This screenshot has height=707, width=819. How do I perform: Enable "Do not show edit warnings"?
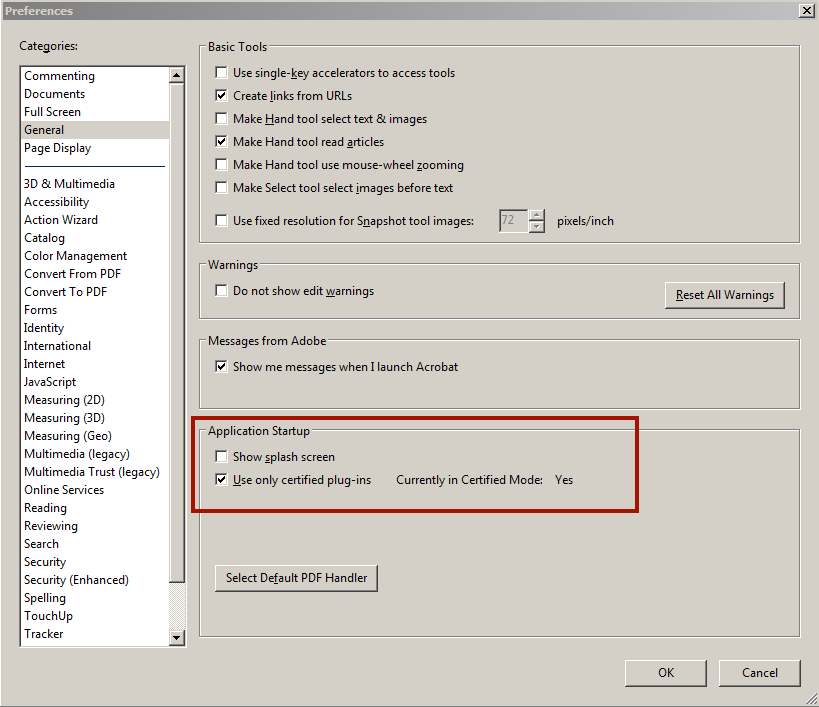pos(221,291)
